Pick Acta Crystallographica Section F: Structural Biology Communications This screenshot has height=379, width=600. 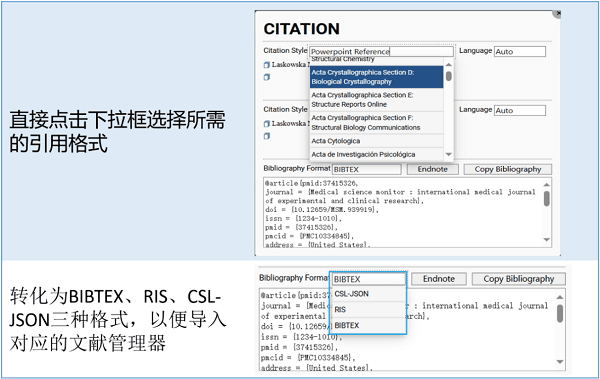tap(377, 123)
